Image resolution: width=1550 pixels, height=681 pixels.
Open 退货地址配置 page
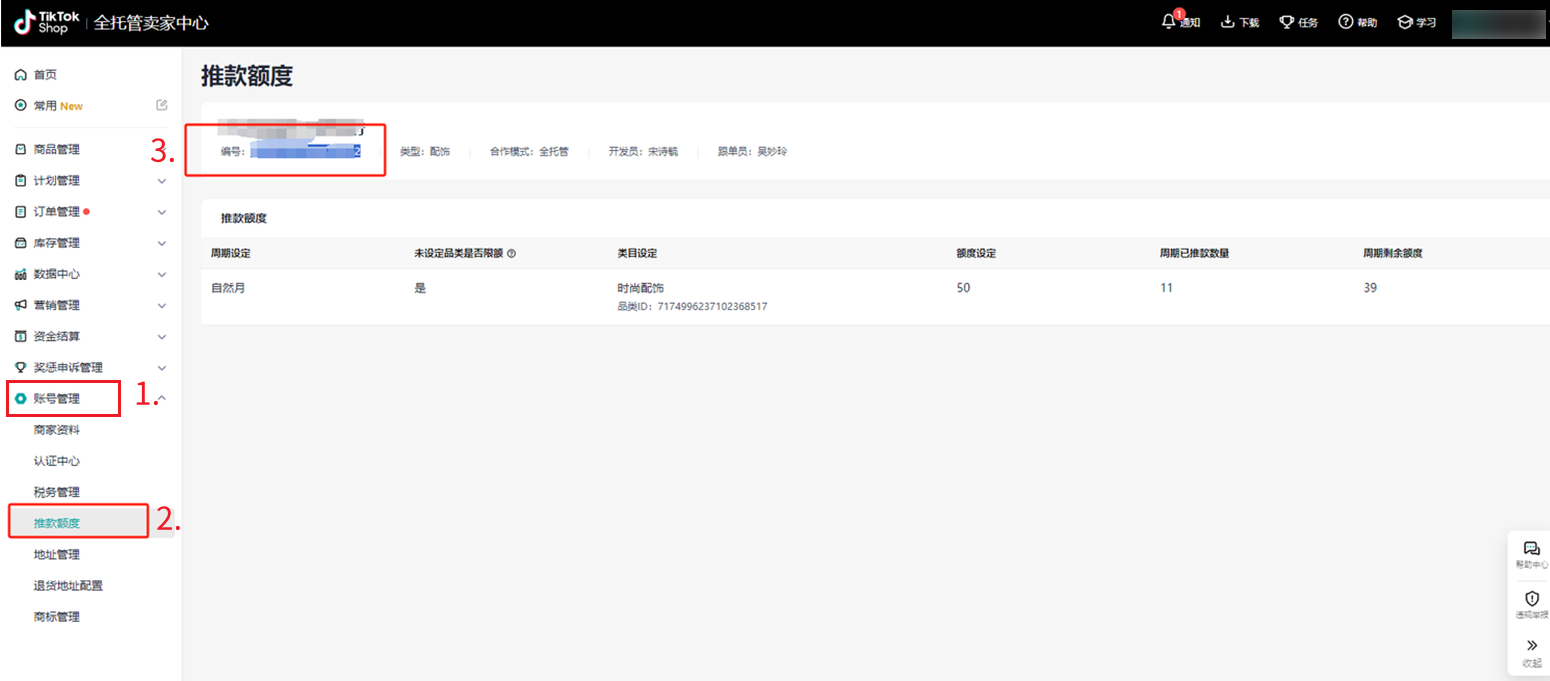click(68, 585)
